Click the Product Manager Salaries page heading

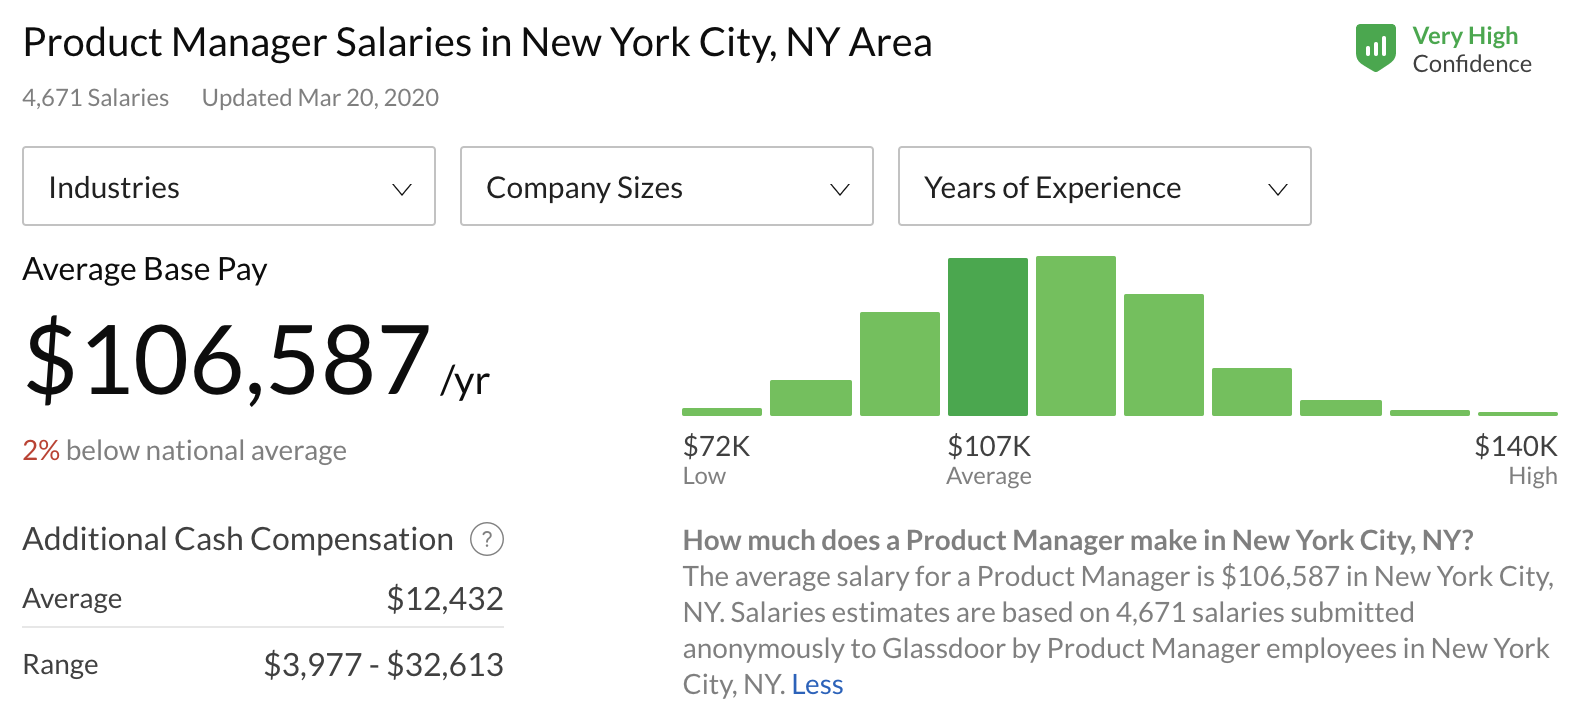coord(477,43)
